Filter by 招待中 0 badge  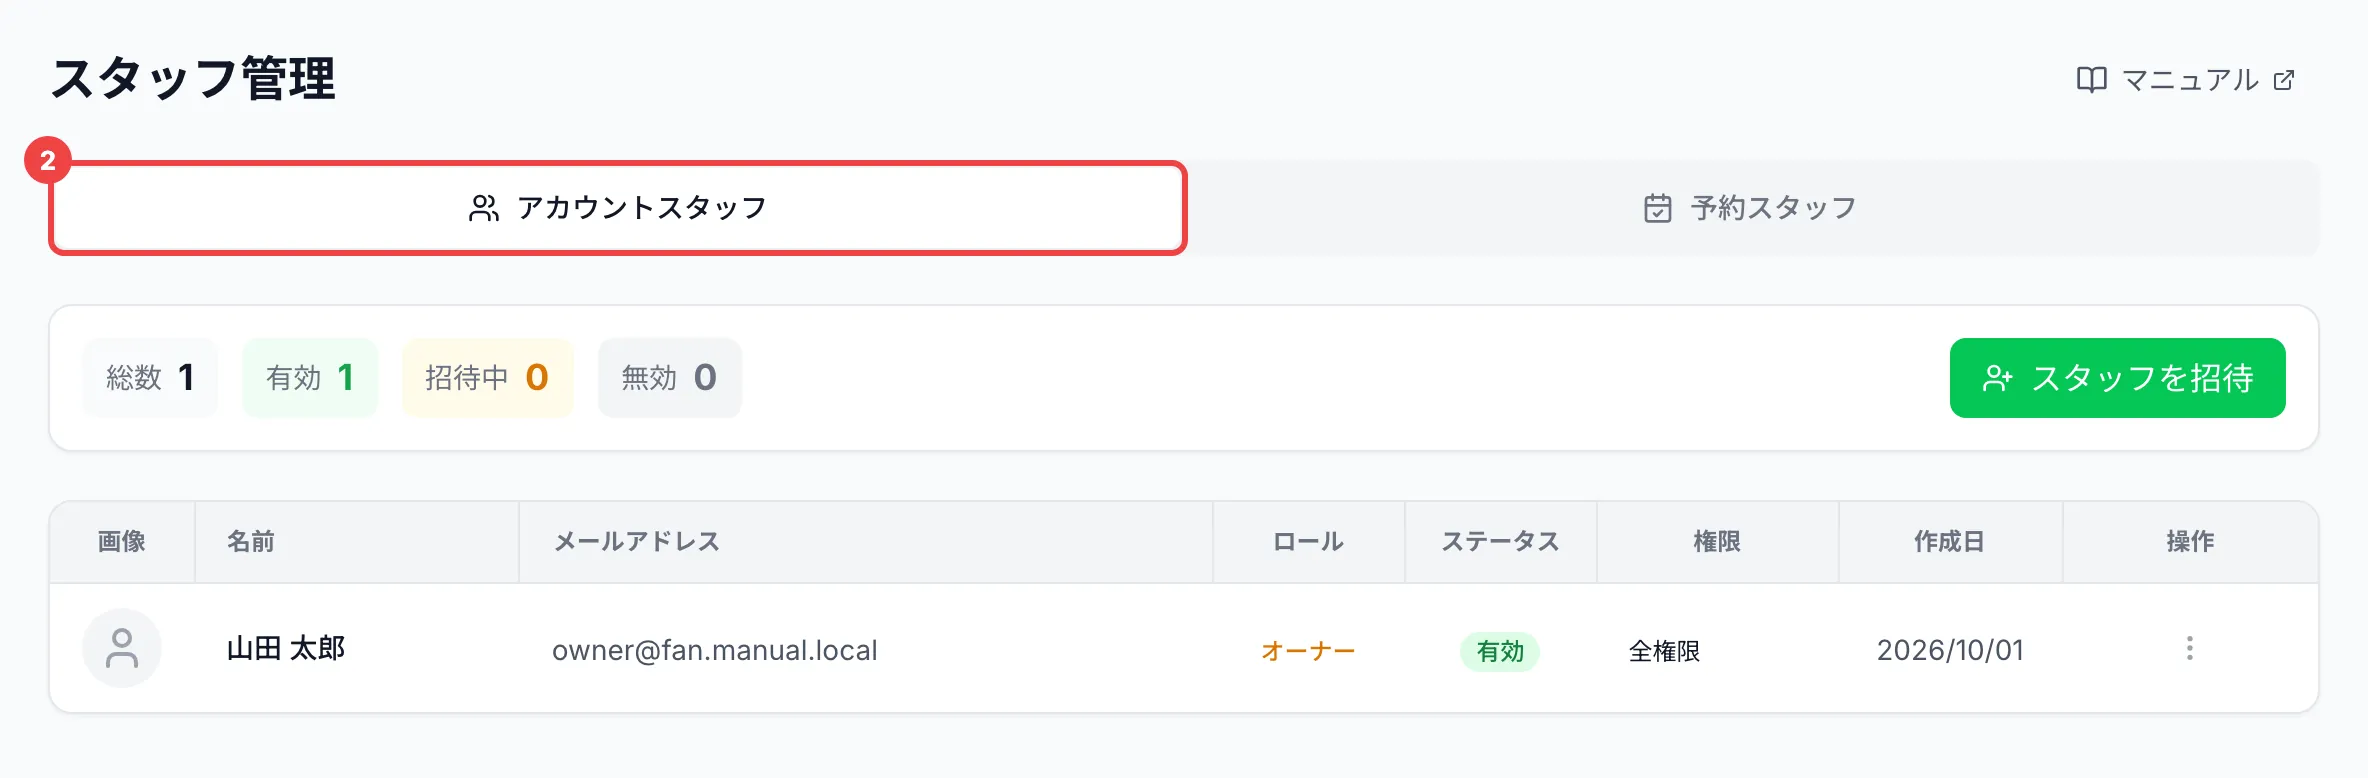(487, 378)
